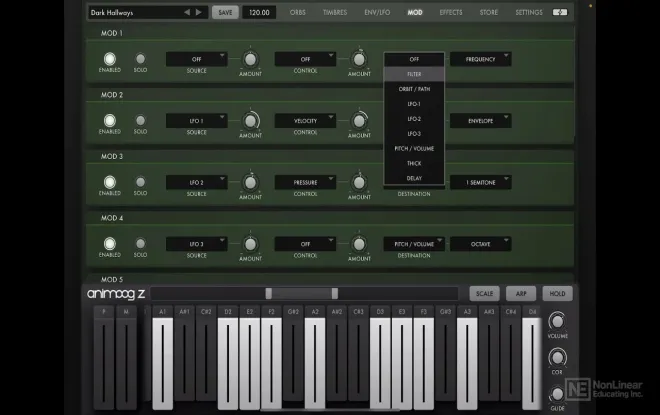Image resolution: width=660 pixels, height=415 pixels.
Task: Click the 120.00 tempo field
Action: (x=259, y=13)
